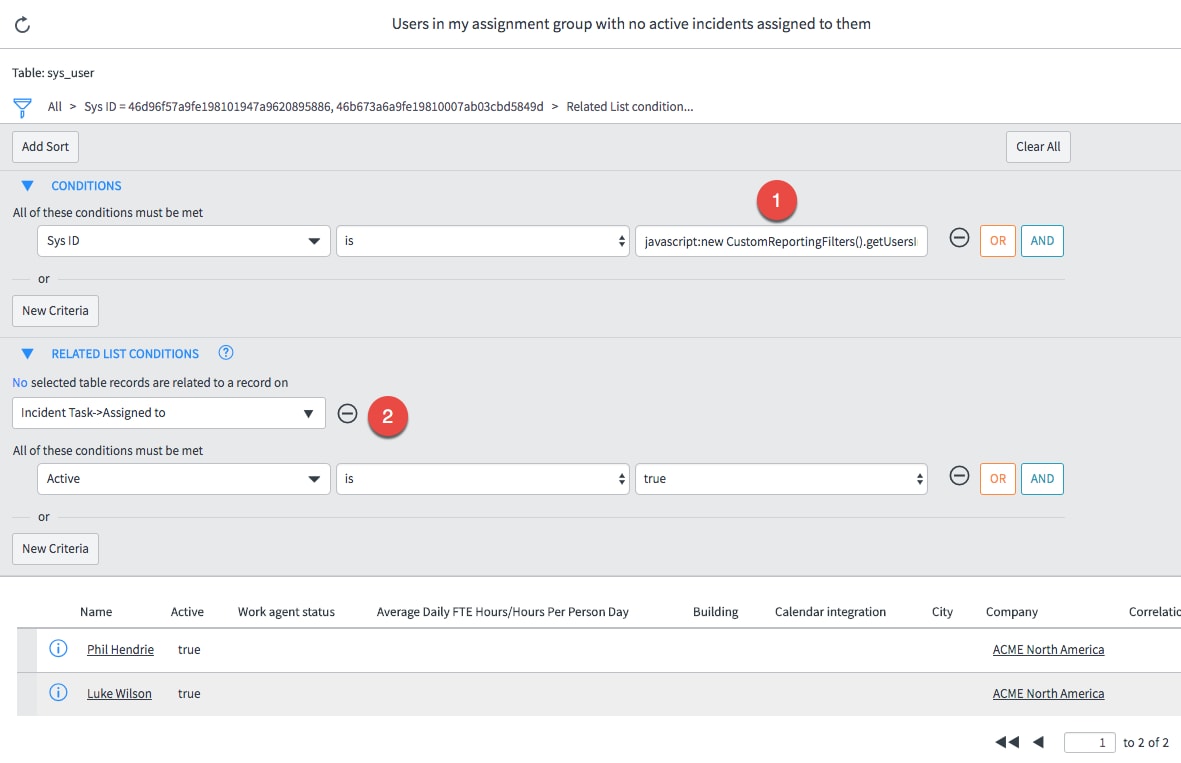
Task: Click the filter icon beside the breadcrumb
Action: (x=21, y=106)
